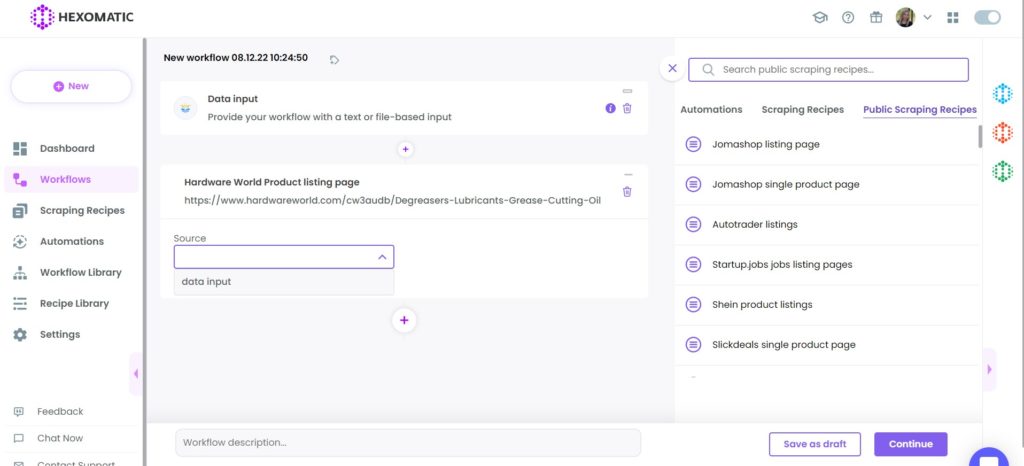Delete the Hardware World listing step

[x=627, y=192]
